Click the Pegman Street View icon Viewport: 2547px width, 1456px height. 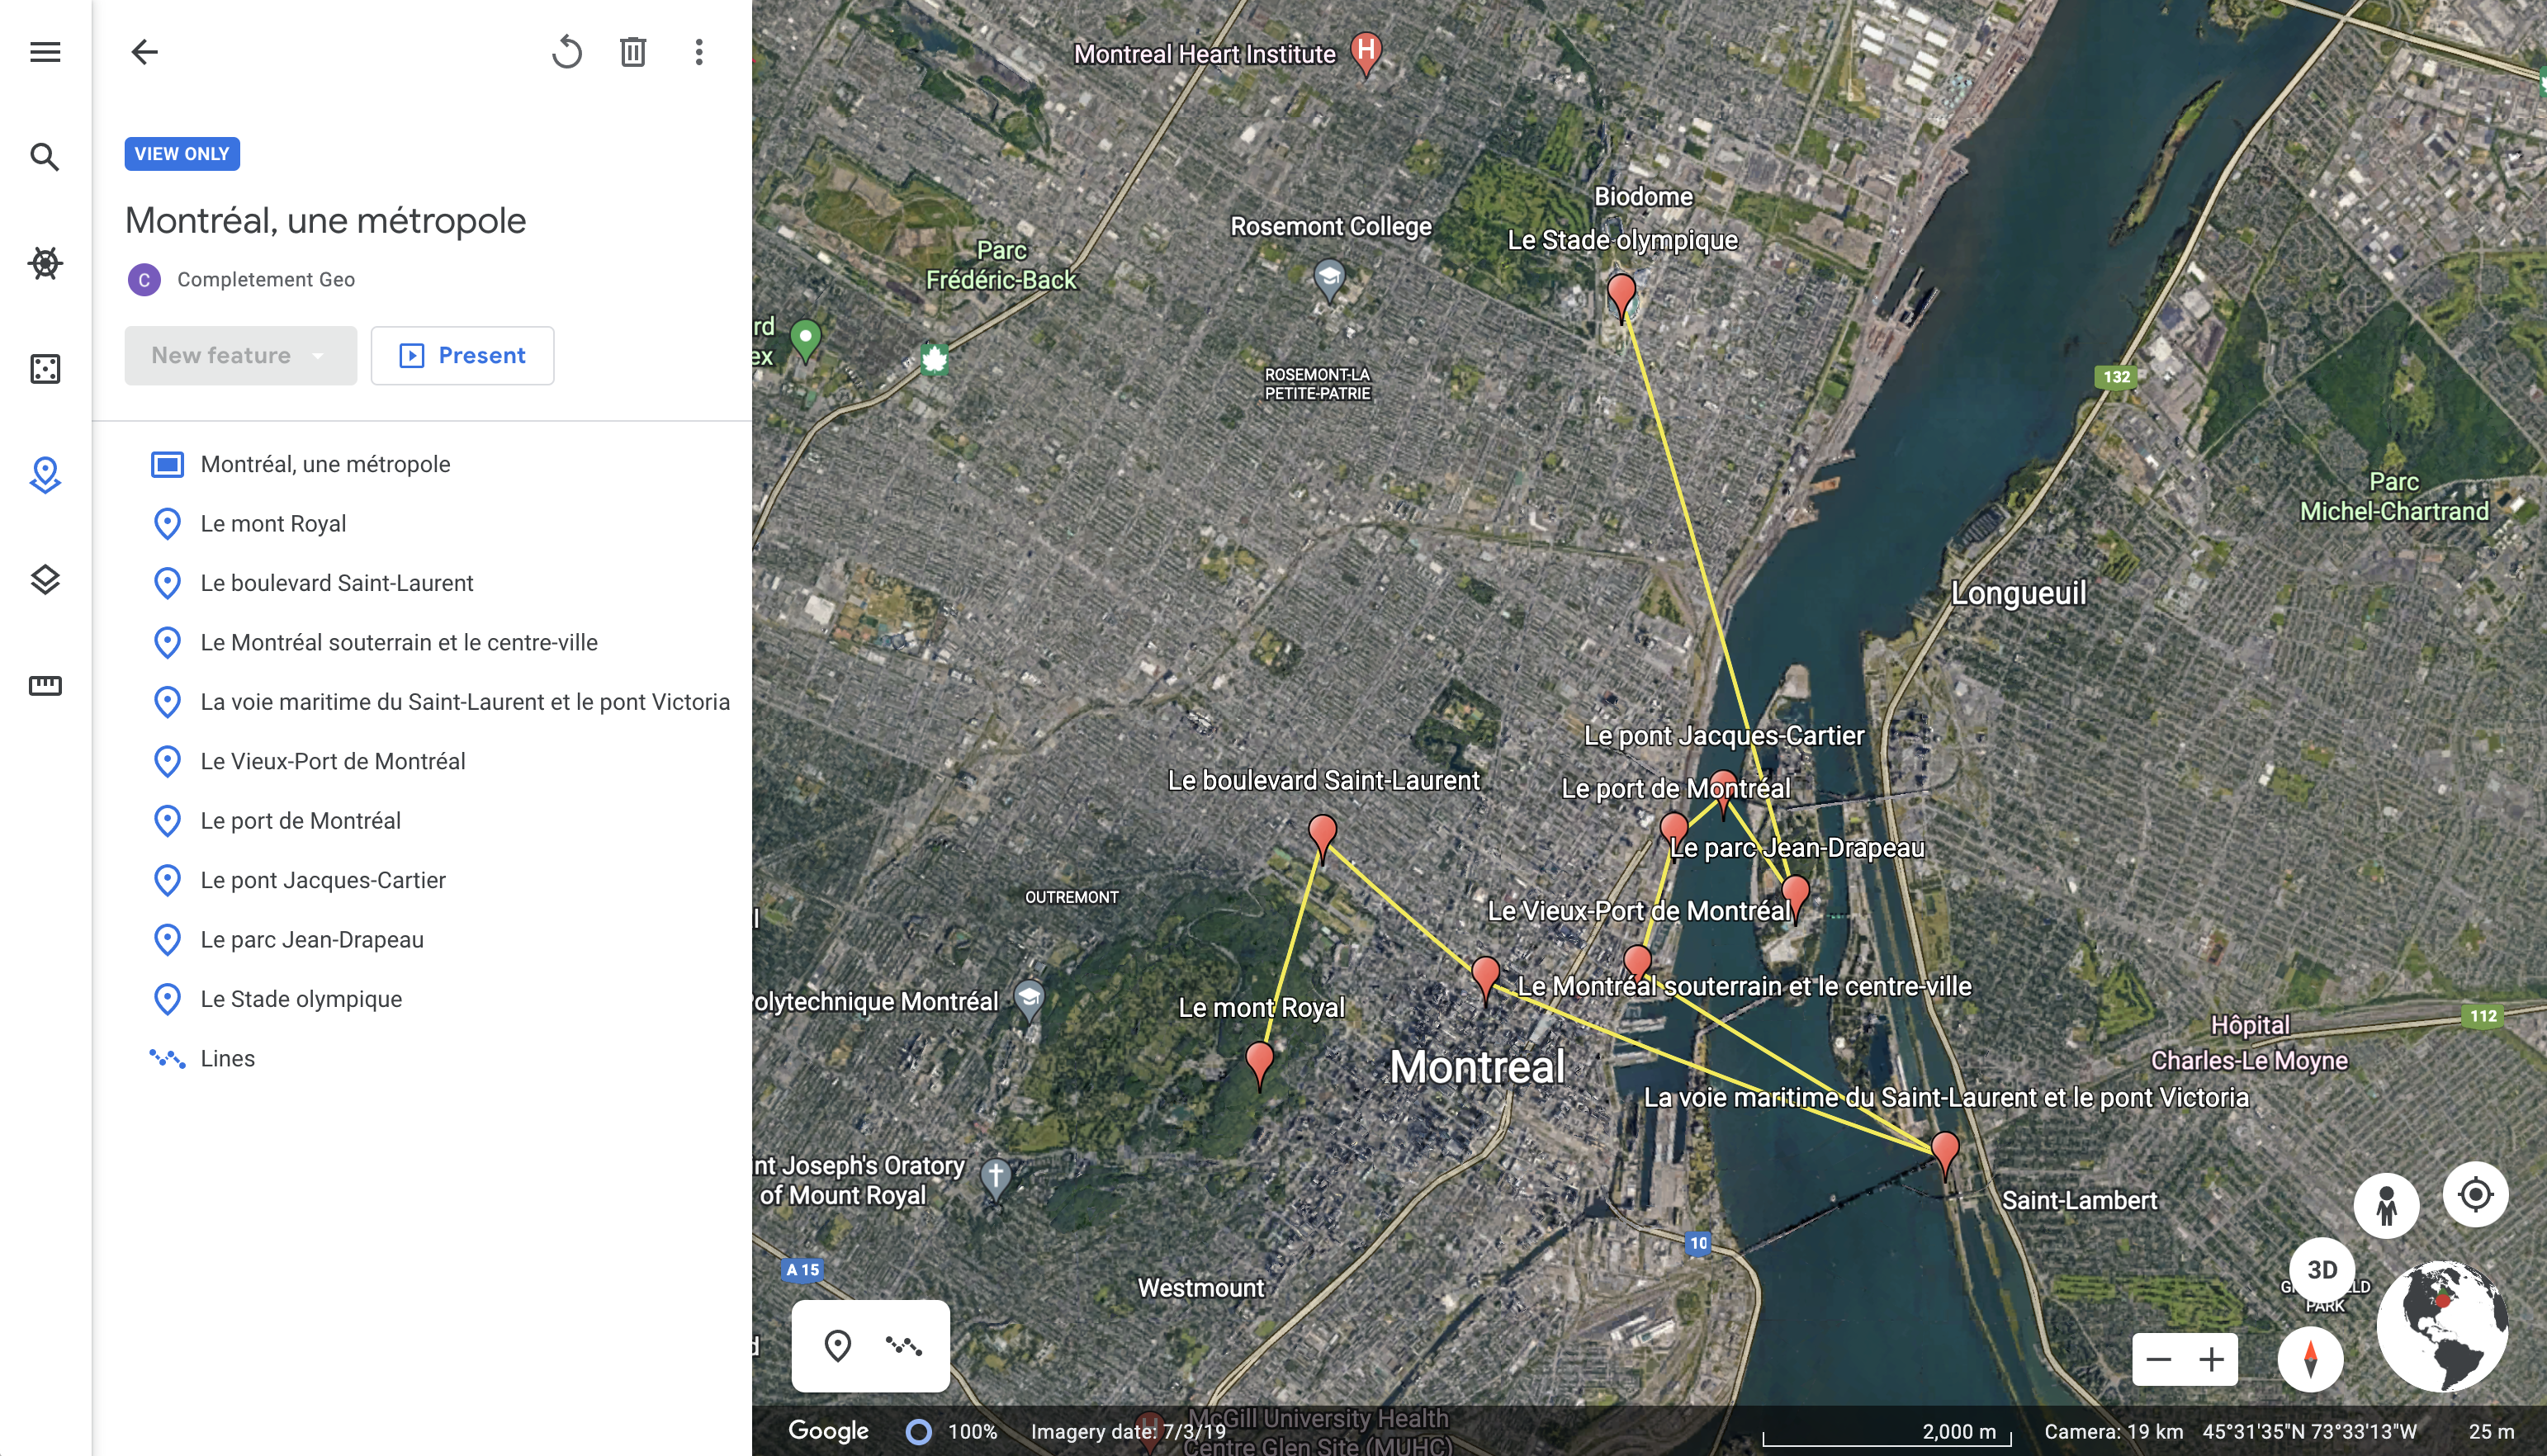coord(2387,1205)
